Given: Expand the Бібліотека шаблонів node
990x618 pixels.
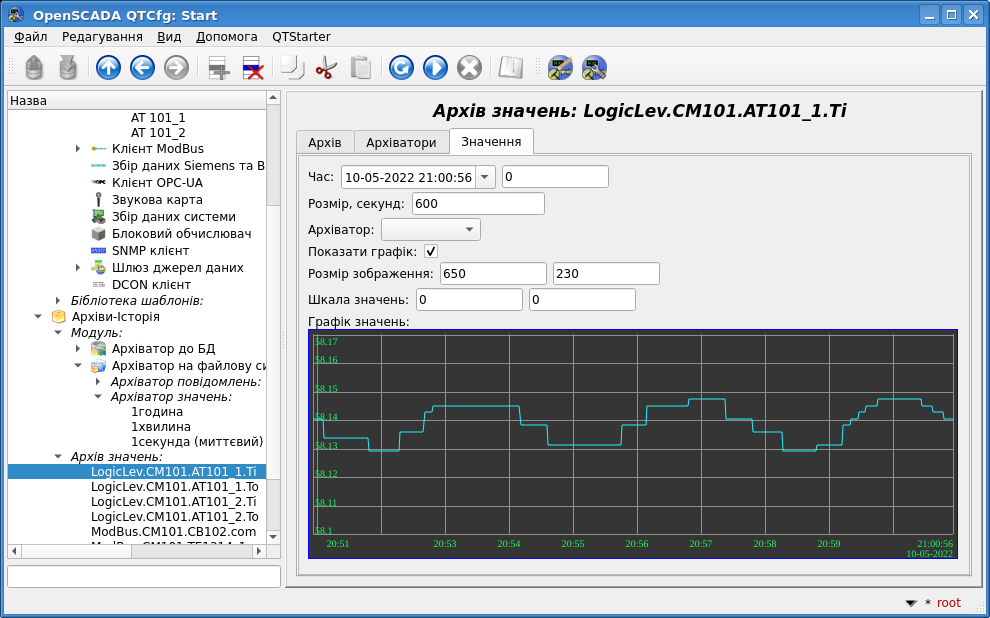Looking at the screenshot, I should coord(57,301).
